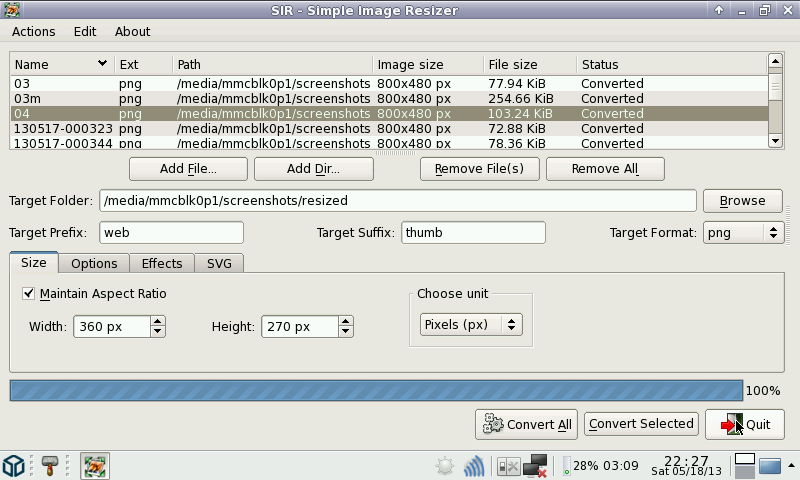Click the Add Dir button

314,169
